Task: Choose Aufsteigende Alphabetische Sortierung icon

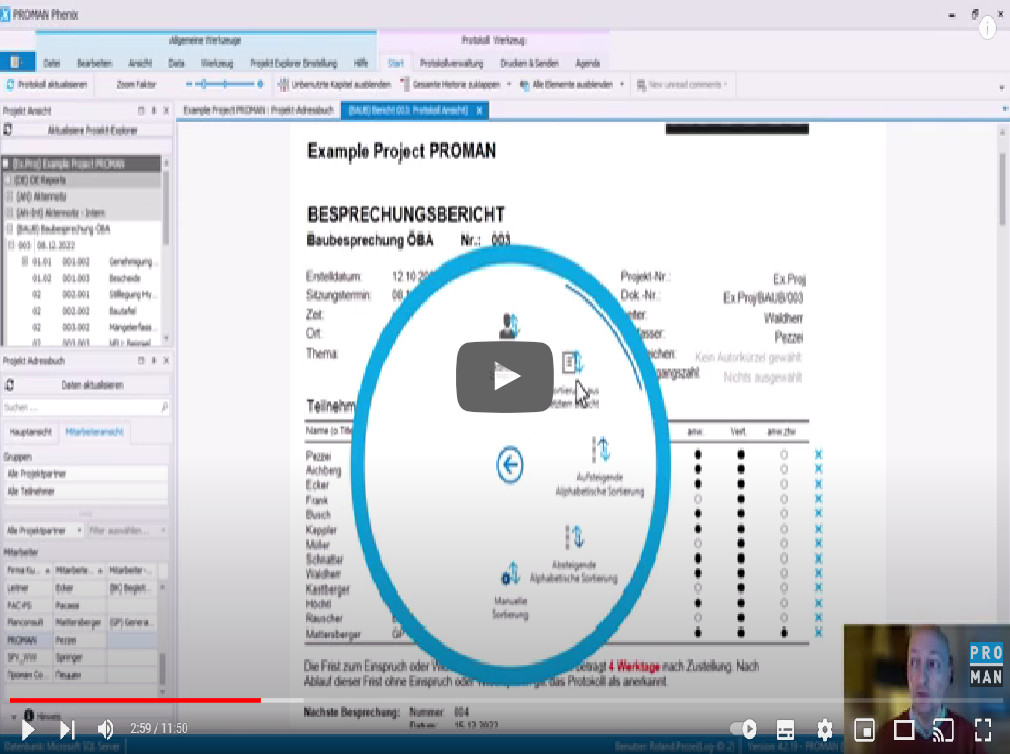Action: (601, 449)
